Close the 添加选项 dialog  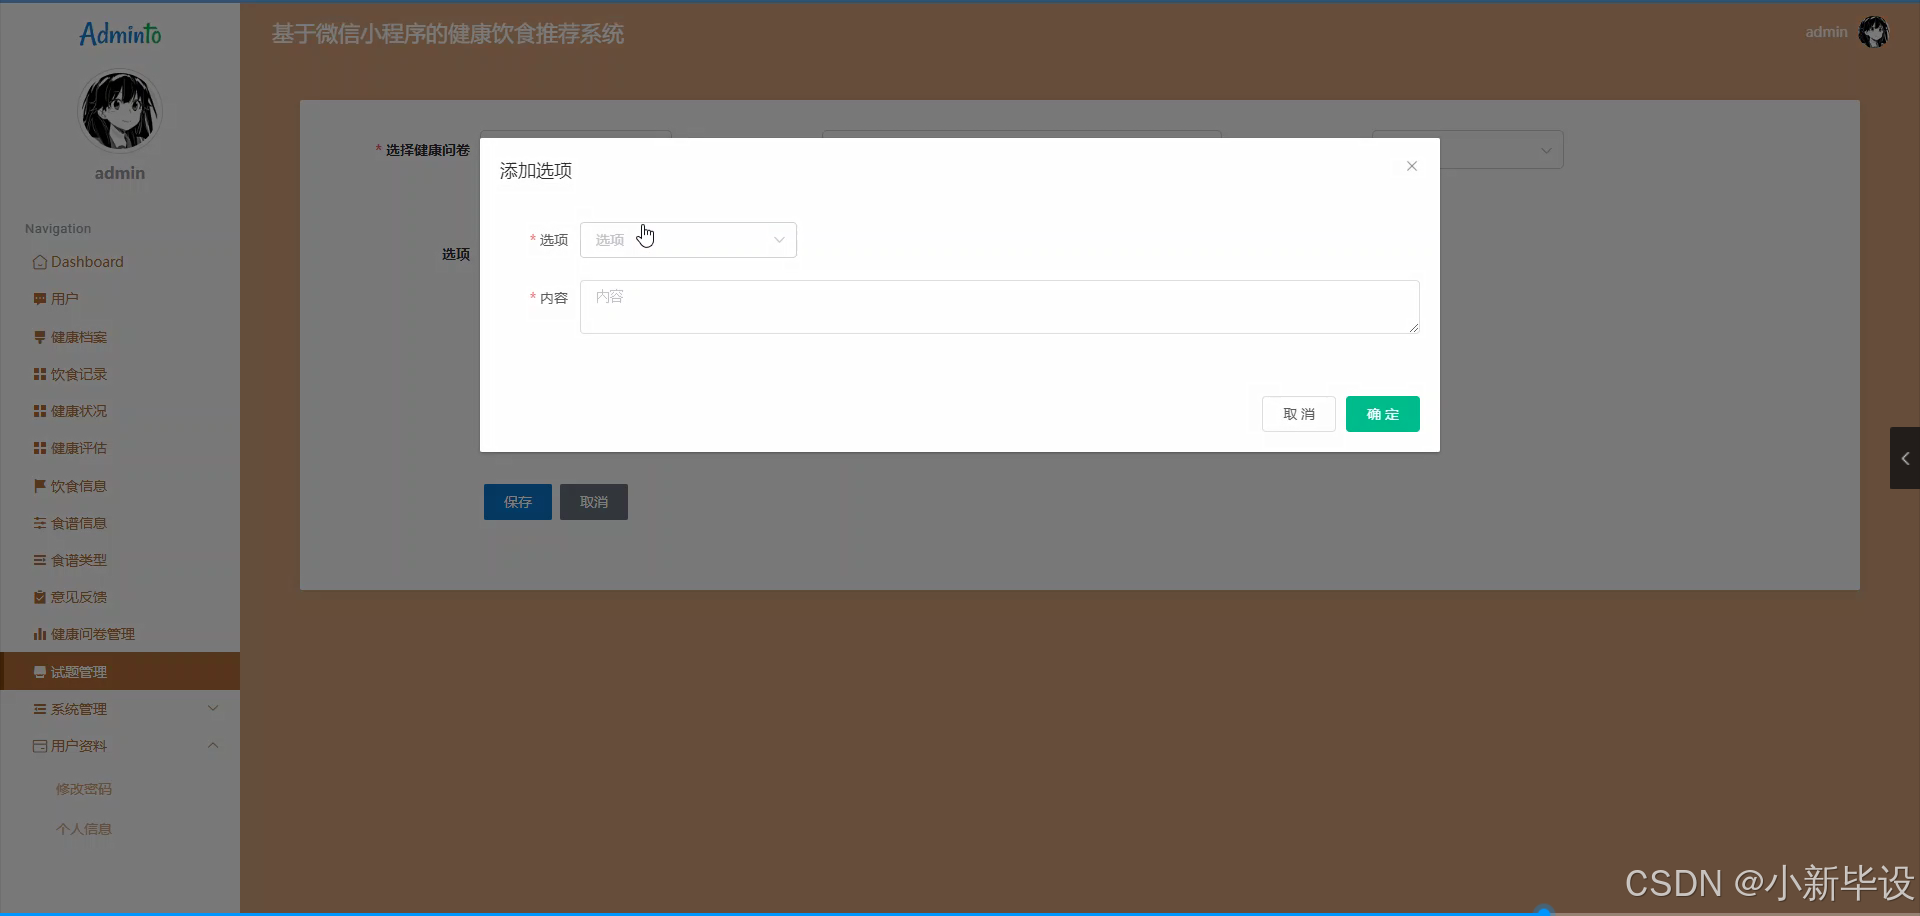tap(1411, 165)
